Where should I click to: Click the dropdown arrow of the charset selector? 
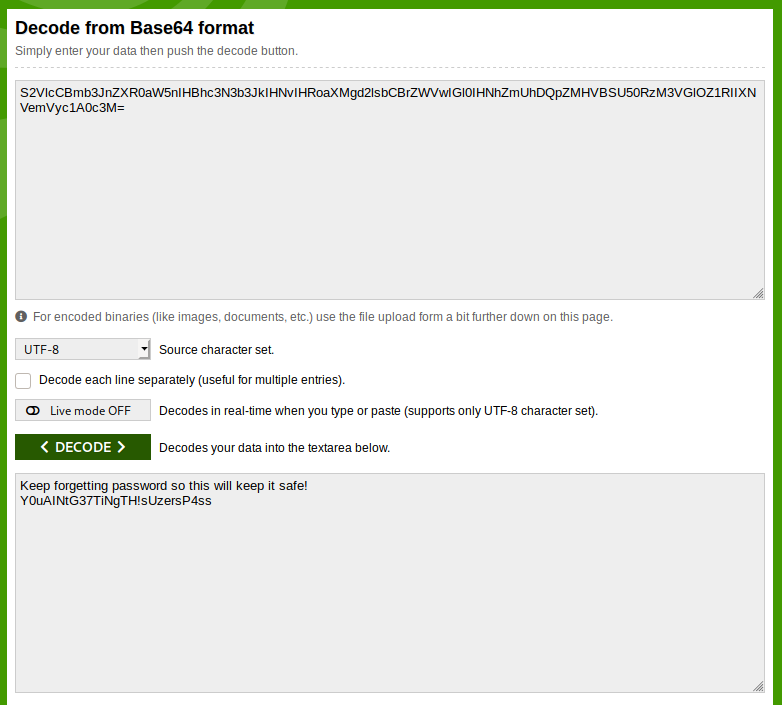click(x=144, y=349)
